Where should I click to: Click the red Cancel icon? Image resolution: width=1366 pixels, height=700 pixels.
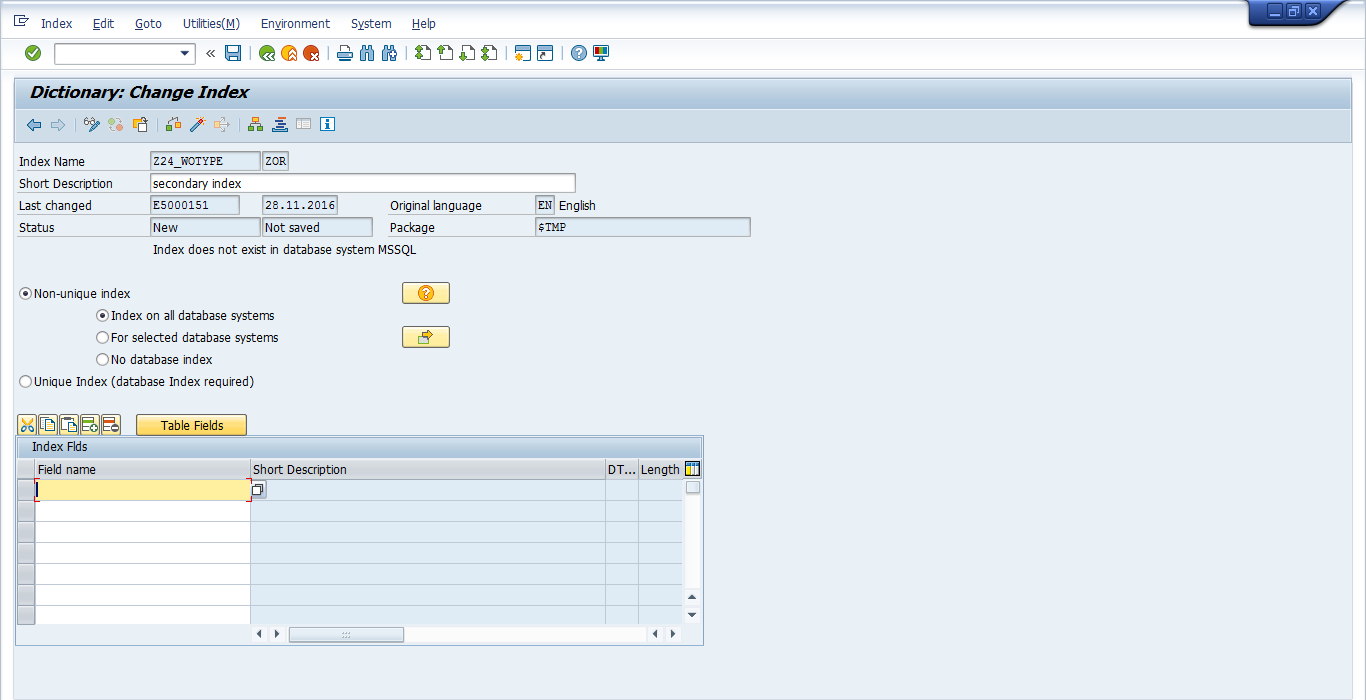tap(312, 53)
